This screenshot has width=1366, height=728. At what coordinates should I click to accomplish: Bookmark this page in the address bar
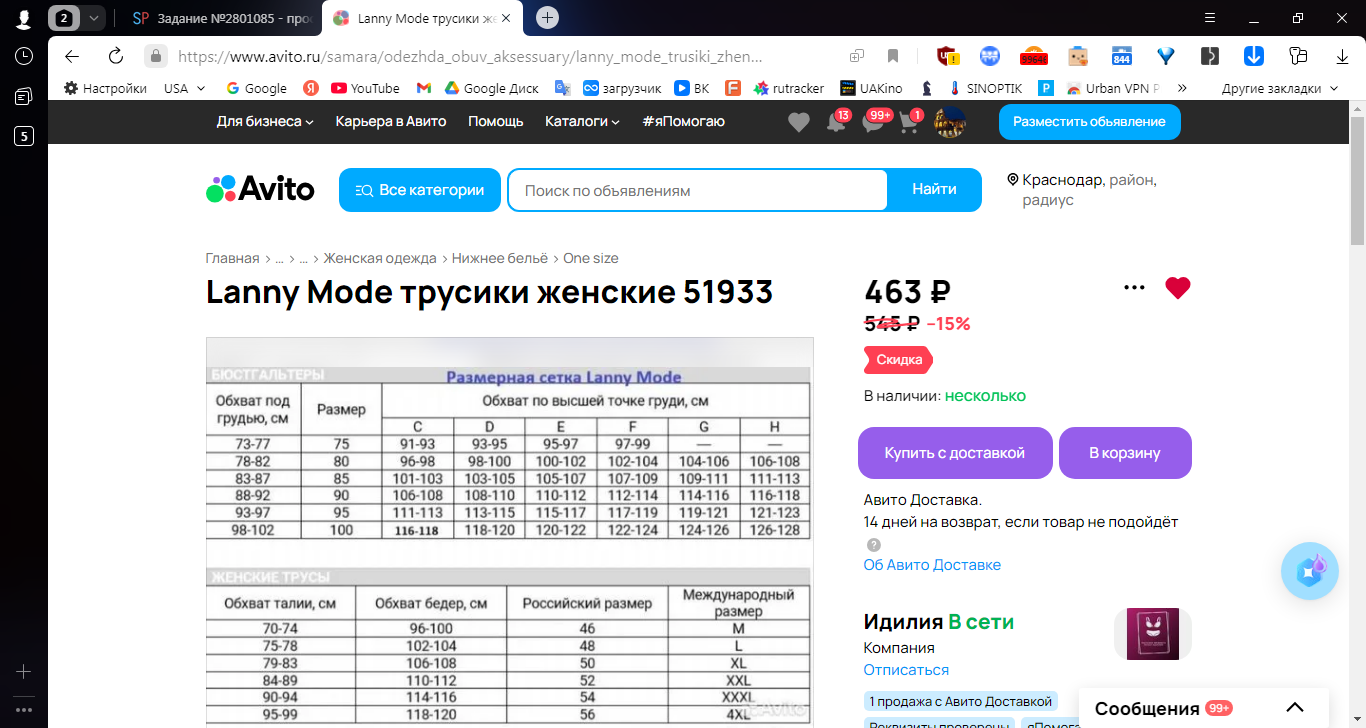pos(893,56)
